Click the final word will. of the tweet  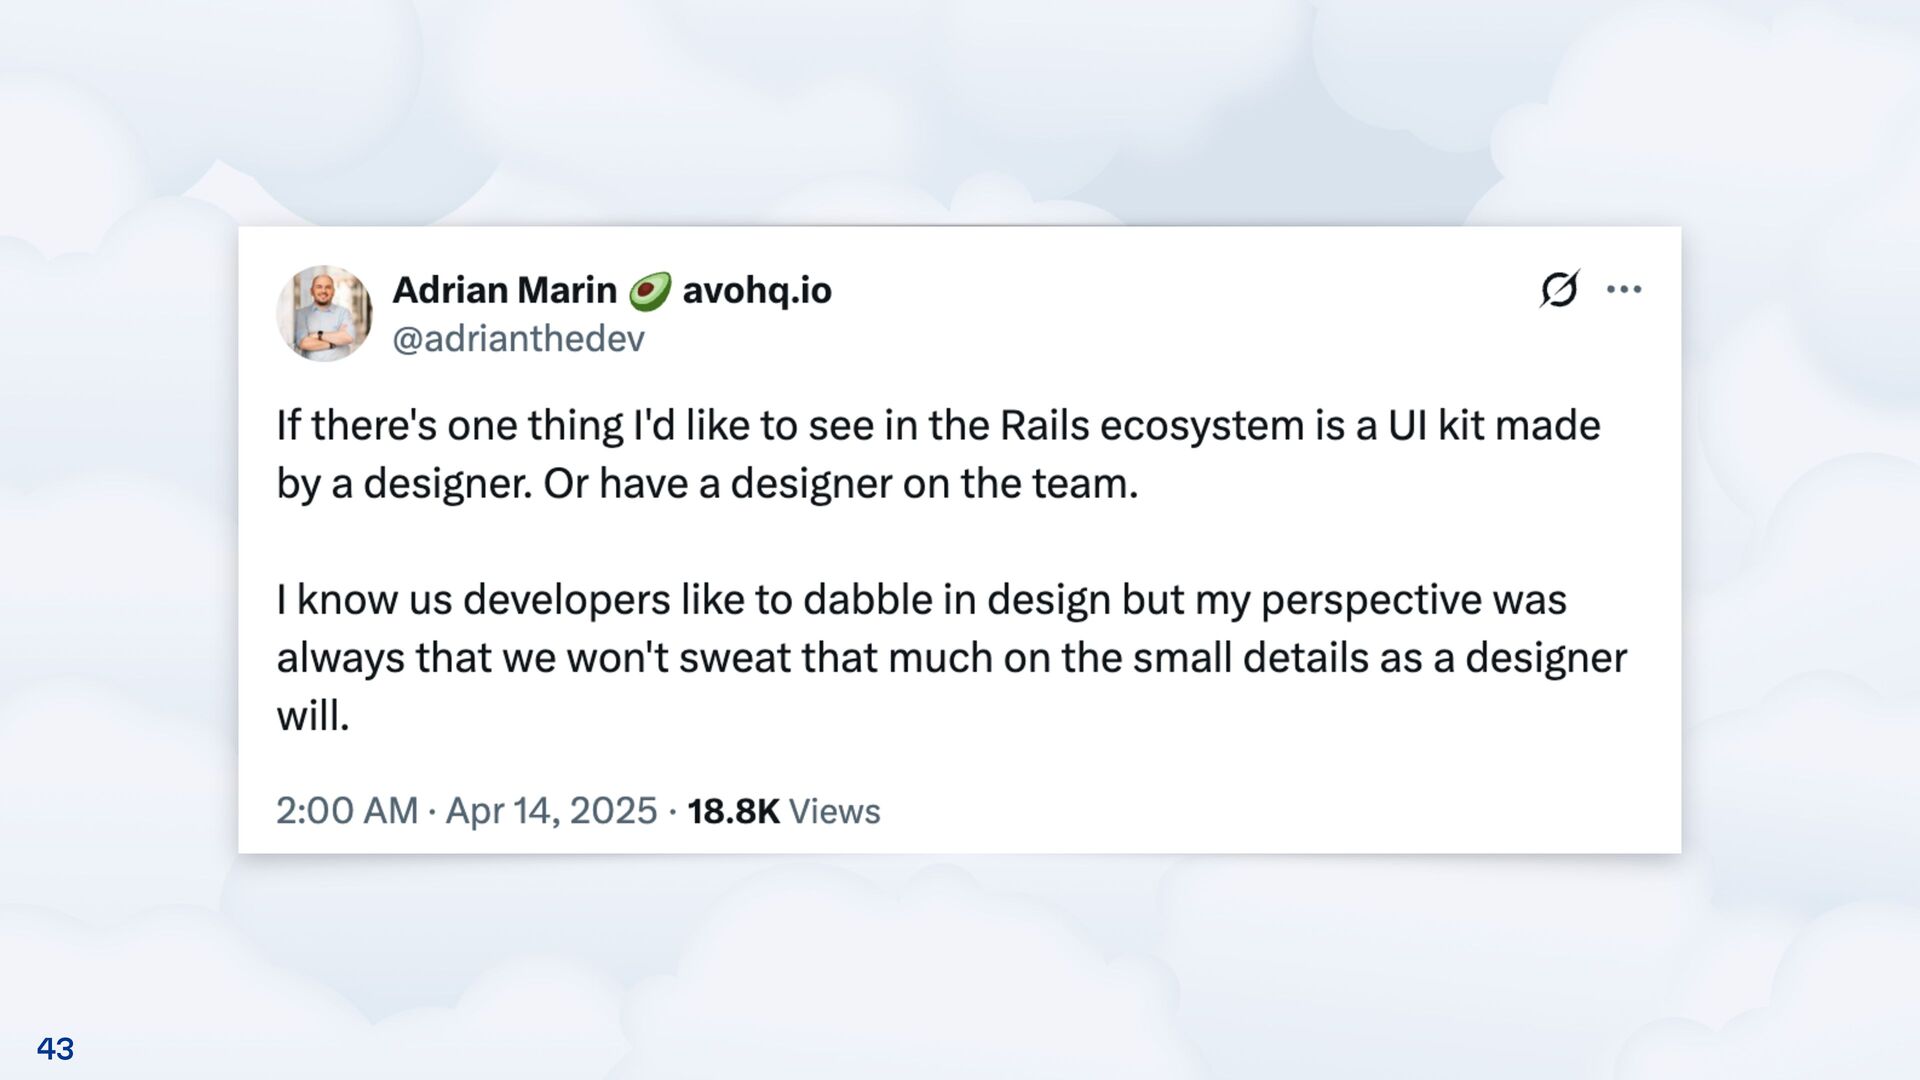coord(313,716)
